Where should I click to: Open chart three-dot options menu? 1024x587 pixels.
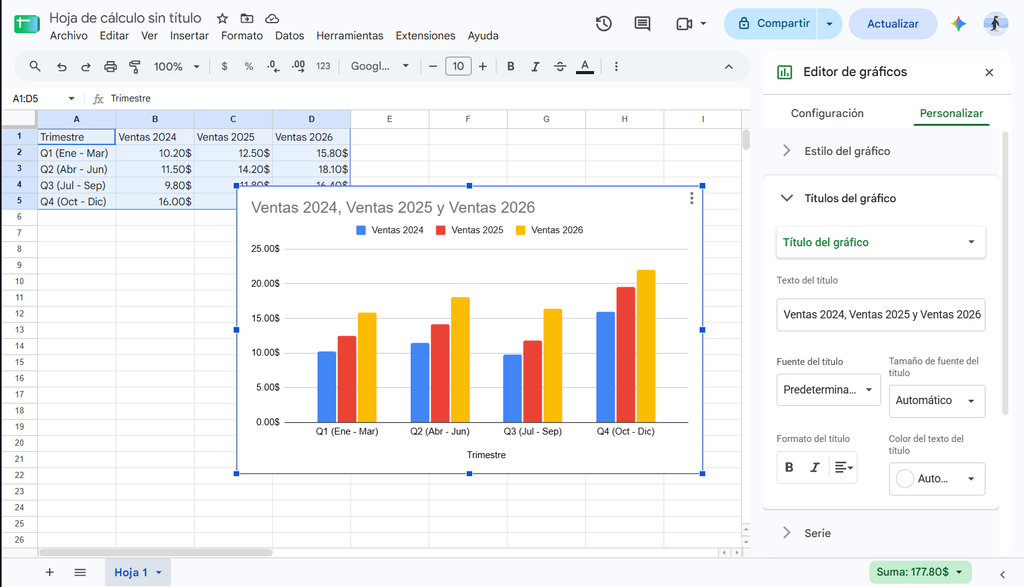tap(692, 198)
